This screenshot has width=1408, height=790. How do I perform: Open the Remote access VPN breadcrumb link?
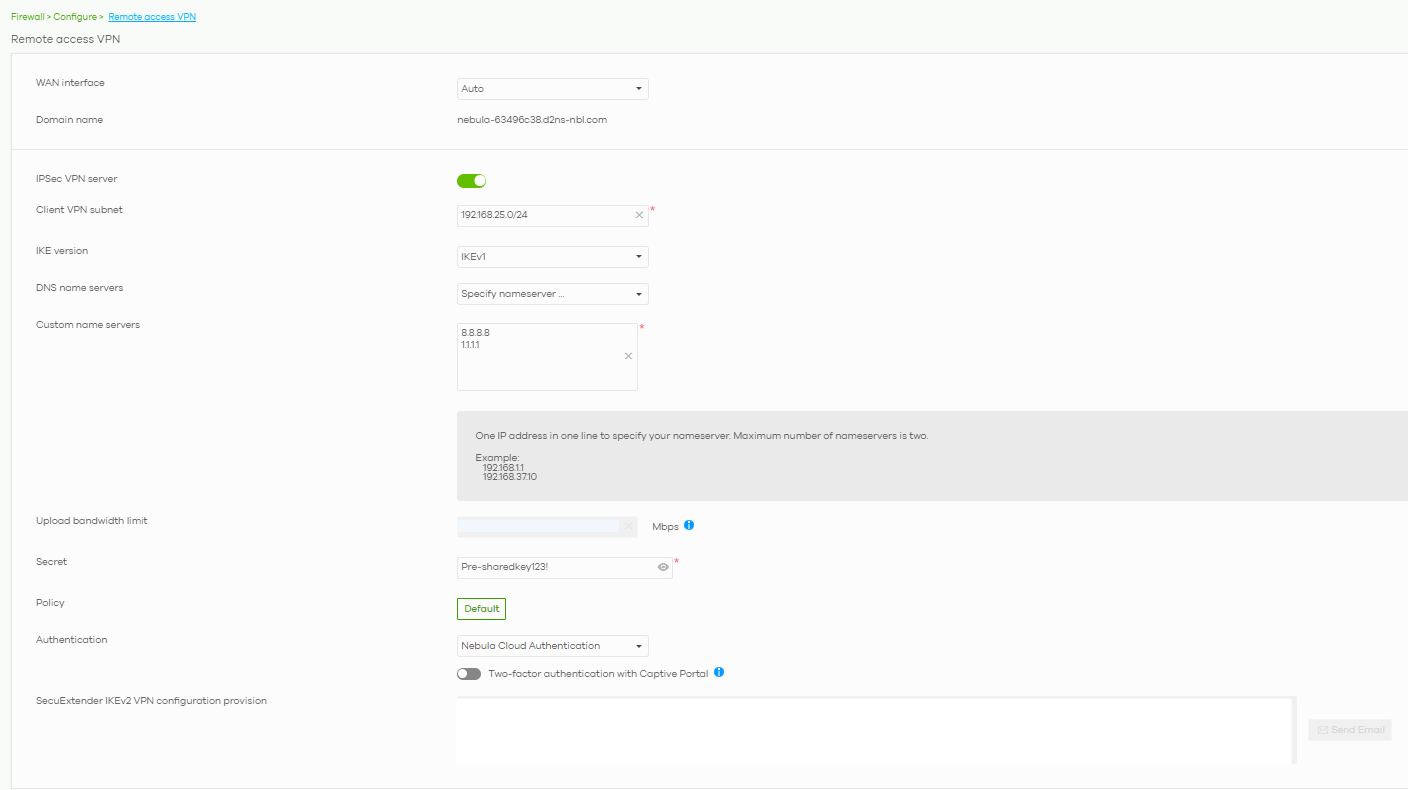click(x=152, y=17)
